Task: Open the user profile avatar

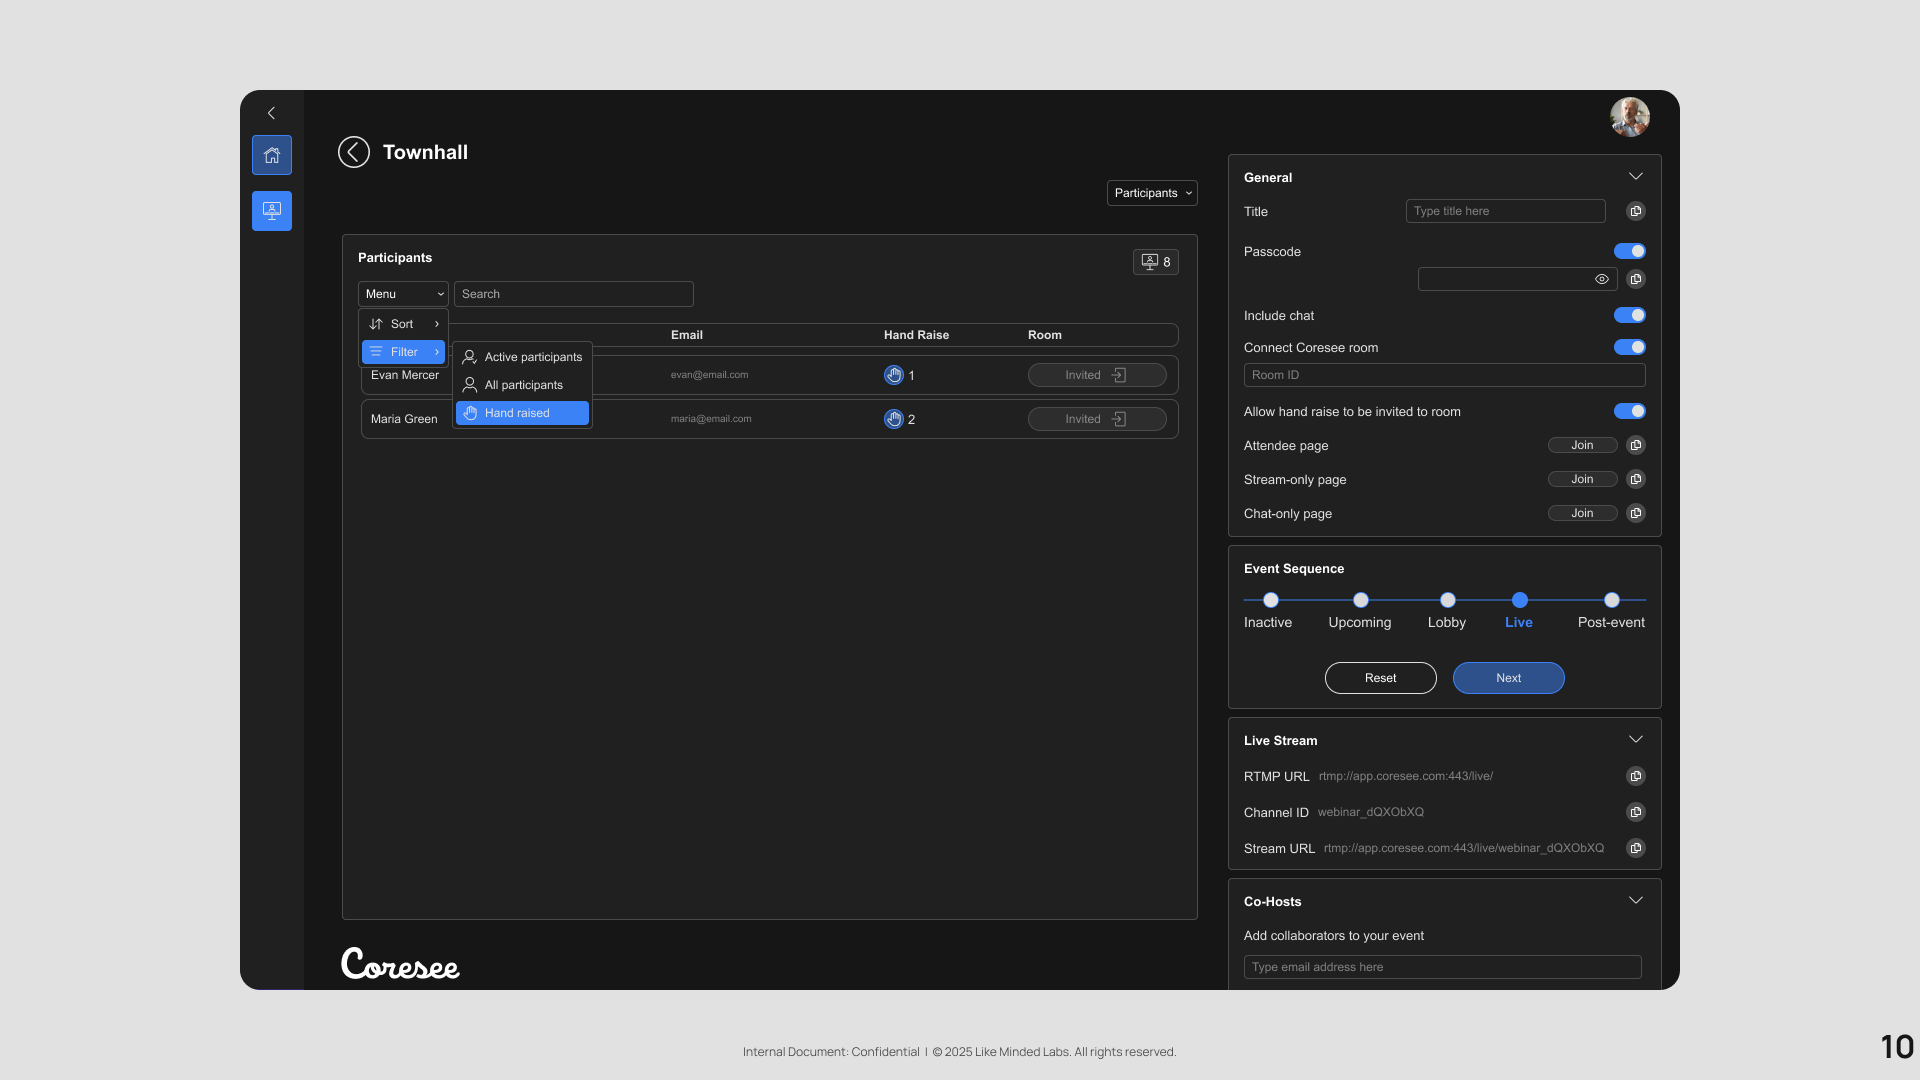Action: (x=1629, y=117)
